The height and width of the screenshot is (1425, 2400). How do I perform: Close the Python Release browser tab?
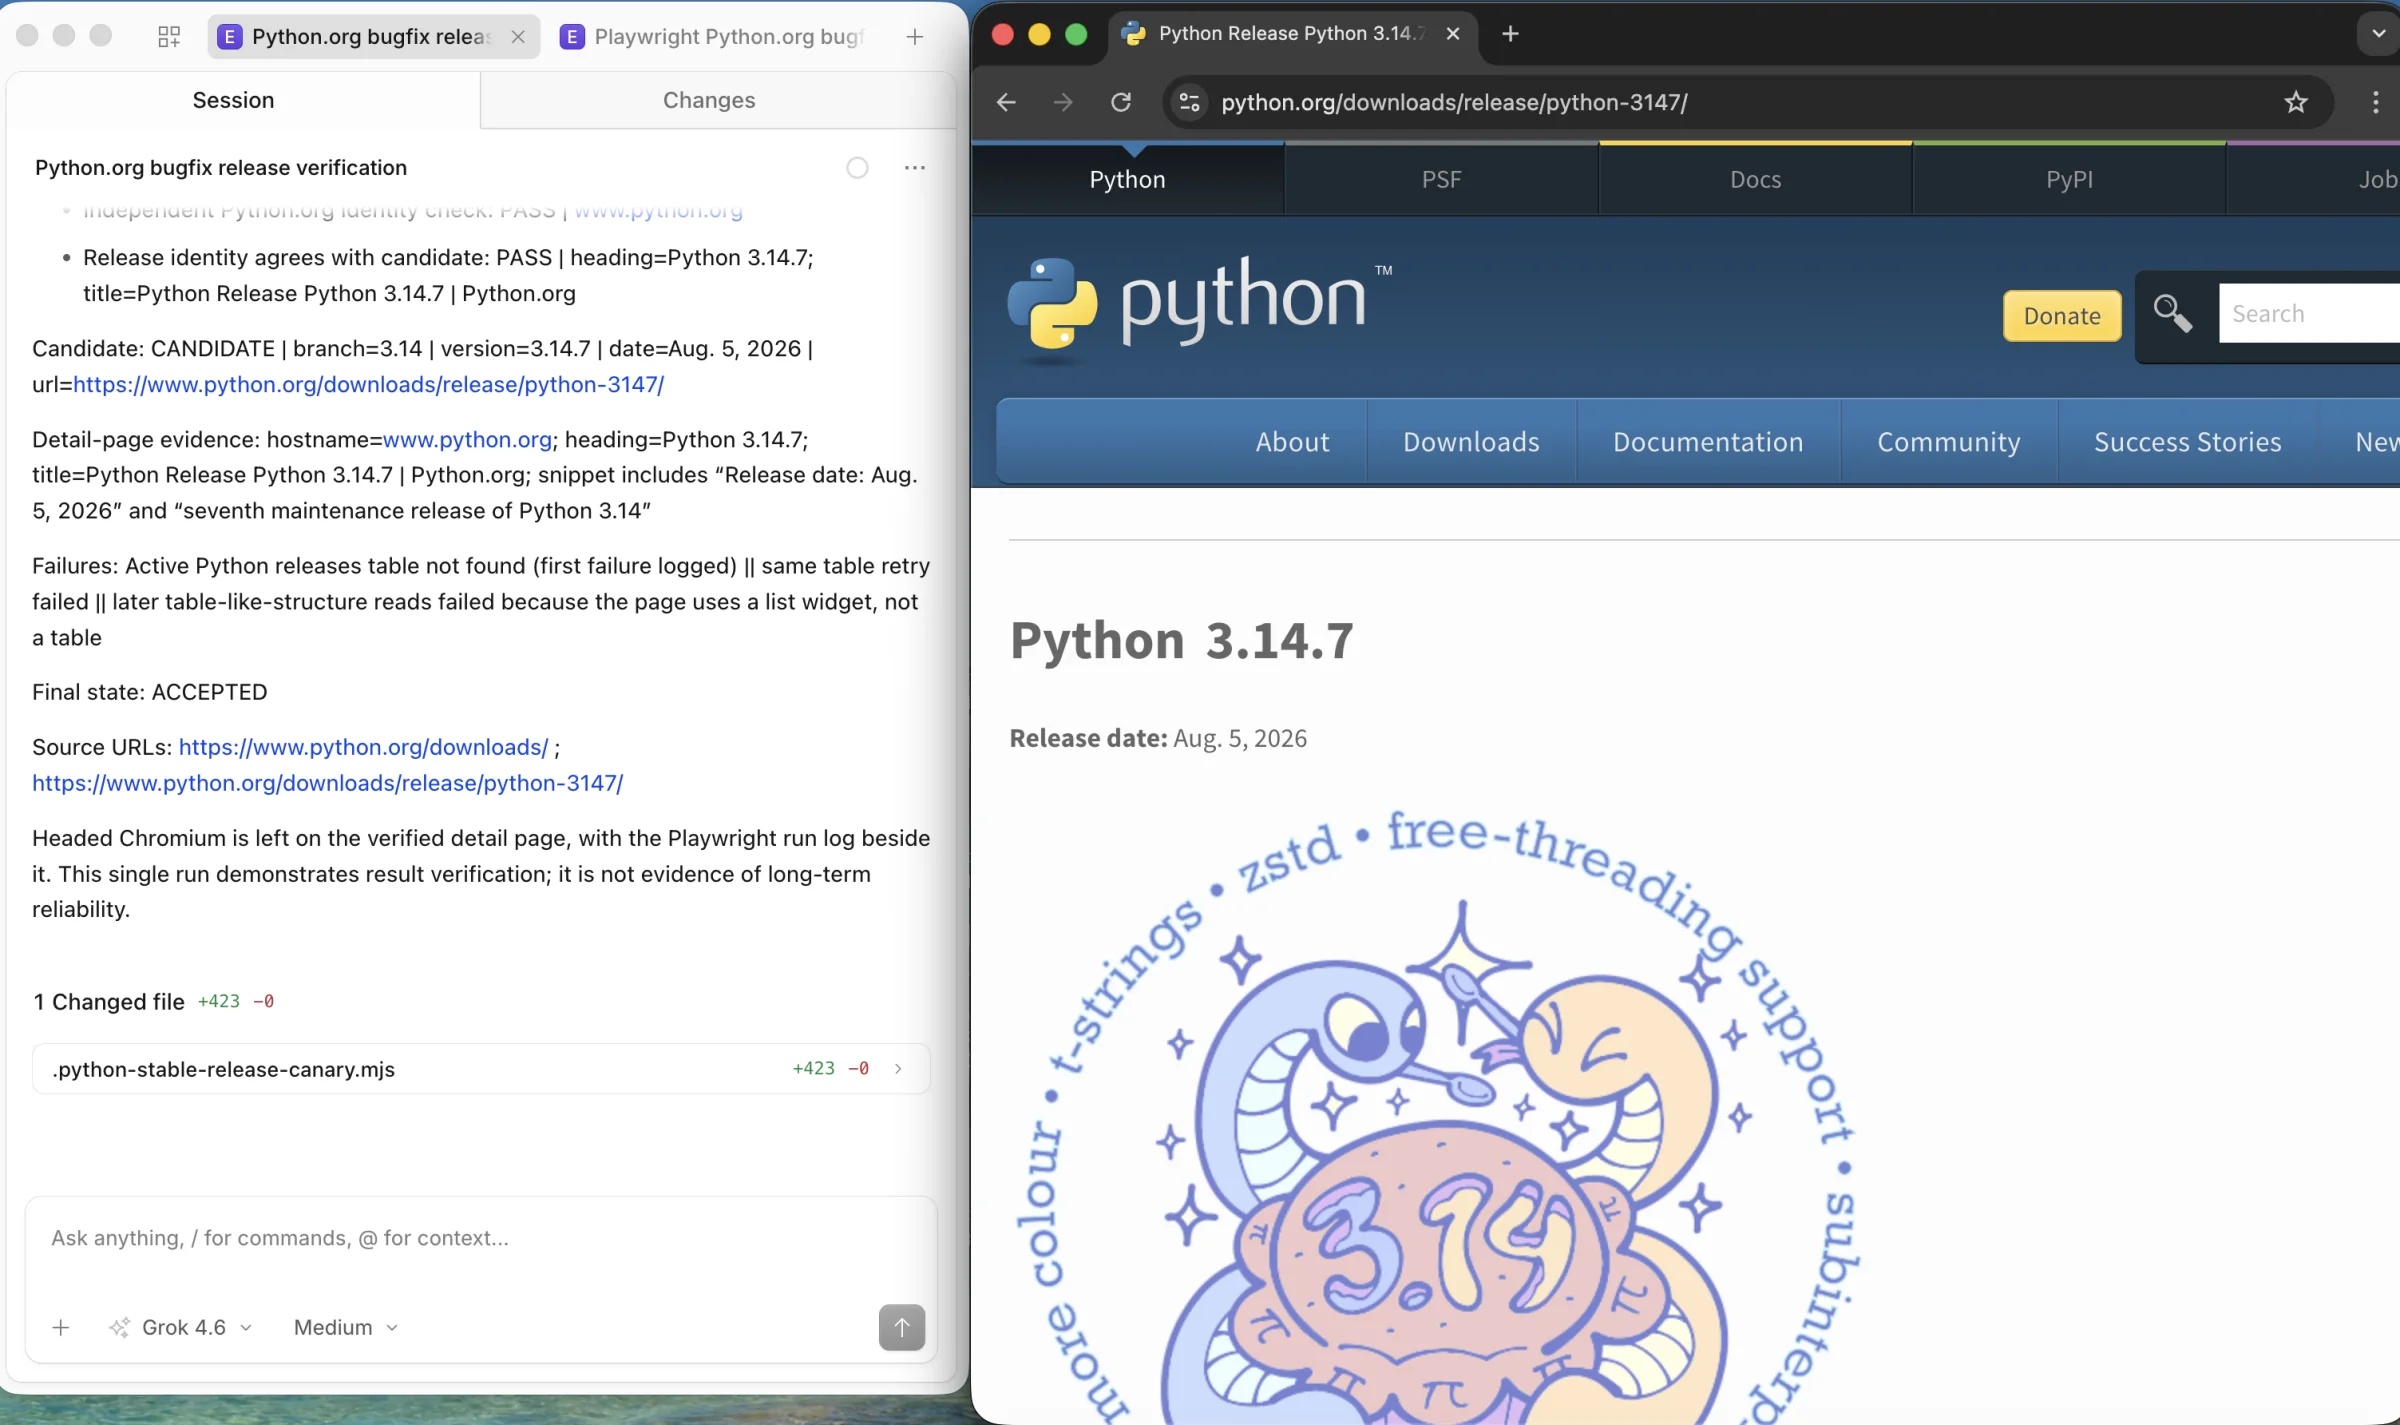(1453, 34)
